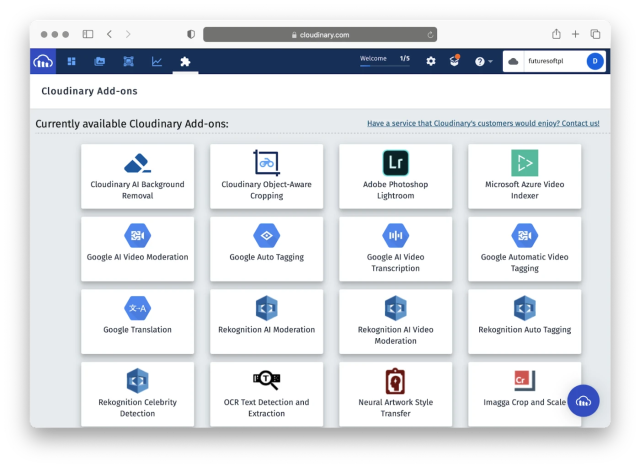
Task: Open the floating Cloudinary chat button
Action: [583, 401]
